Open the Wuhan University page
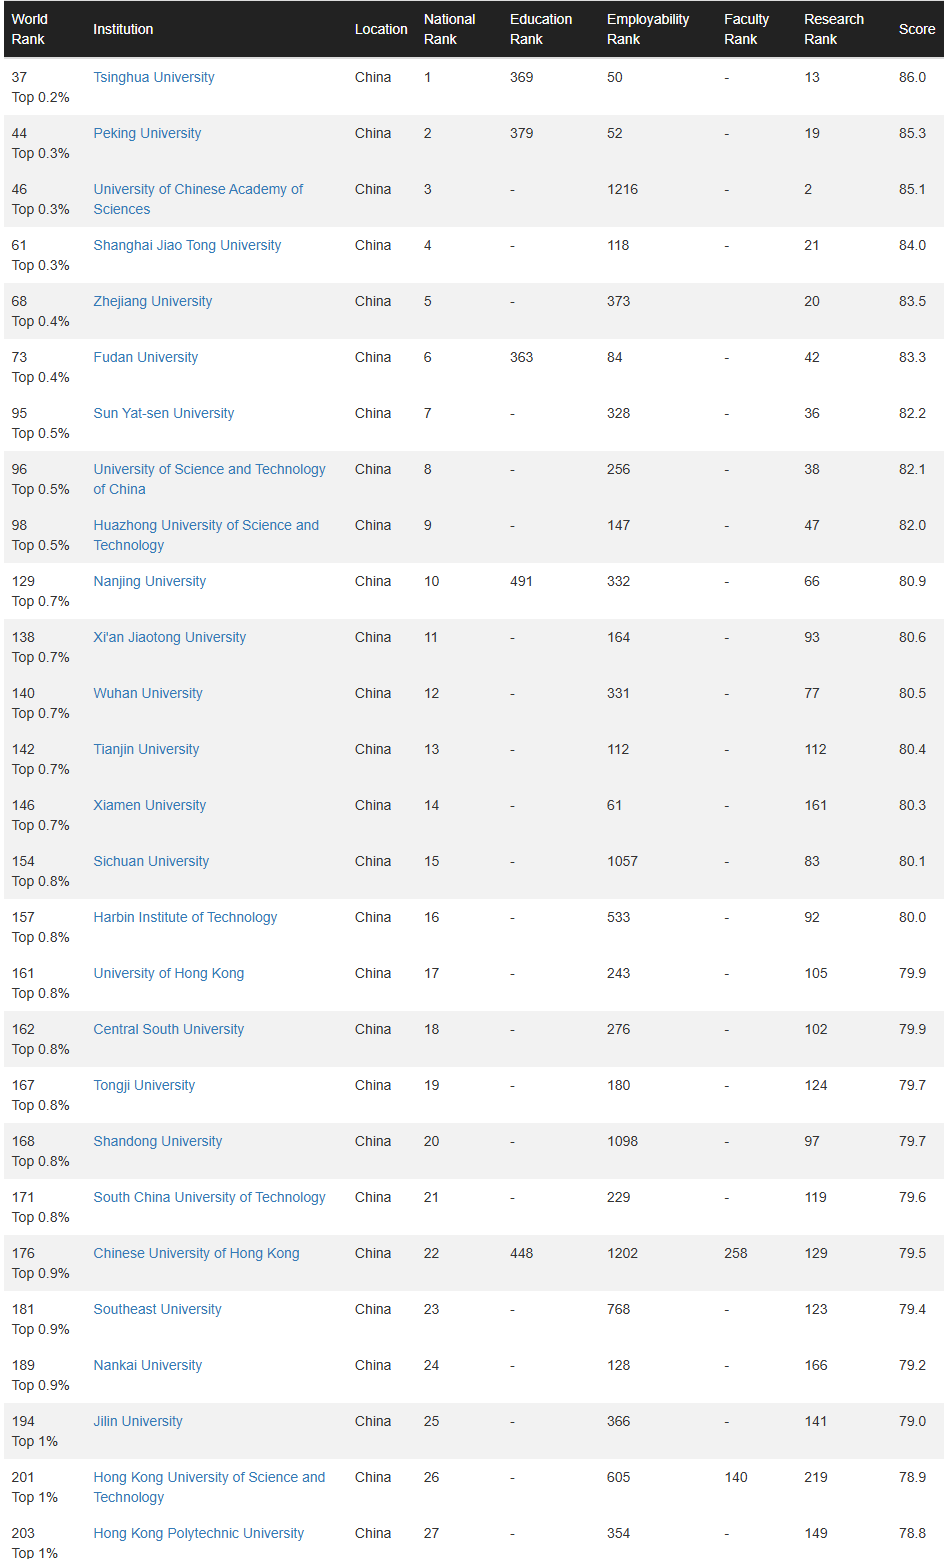 tap(147, 693)
